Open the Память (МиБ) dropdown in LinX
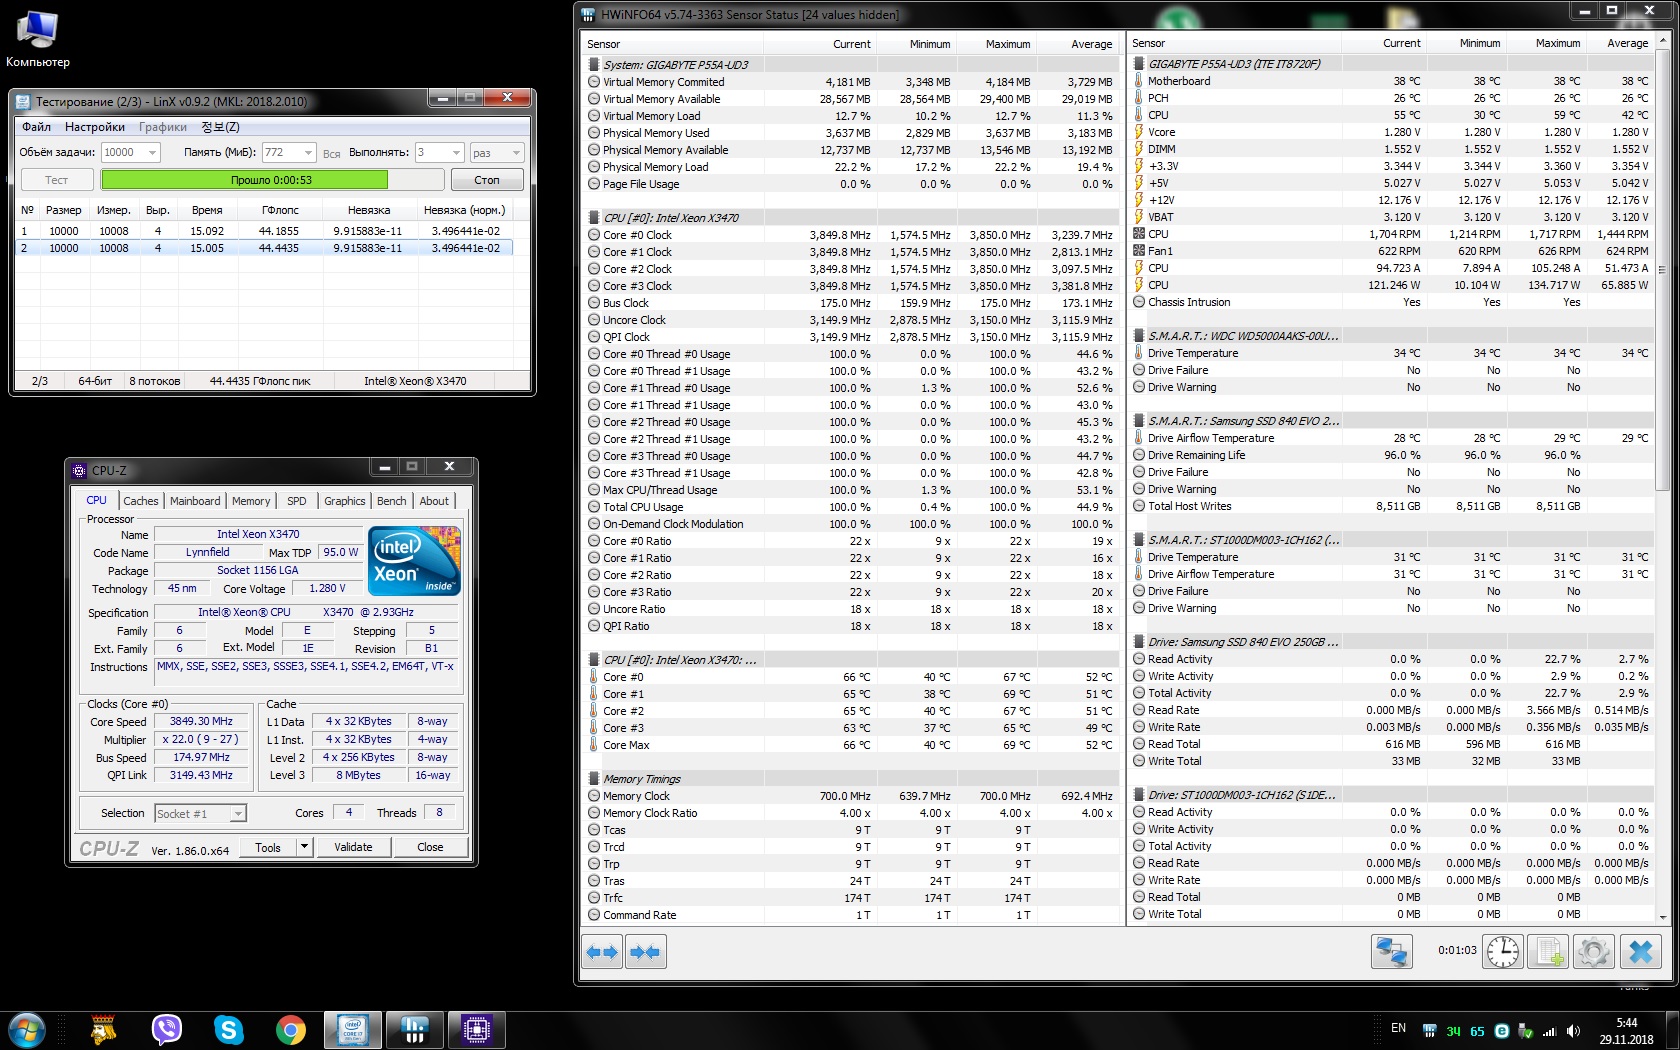The height and width of the screenshot is (1050, 1680). (308, 153)
